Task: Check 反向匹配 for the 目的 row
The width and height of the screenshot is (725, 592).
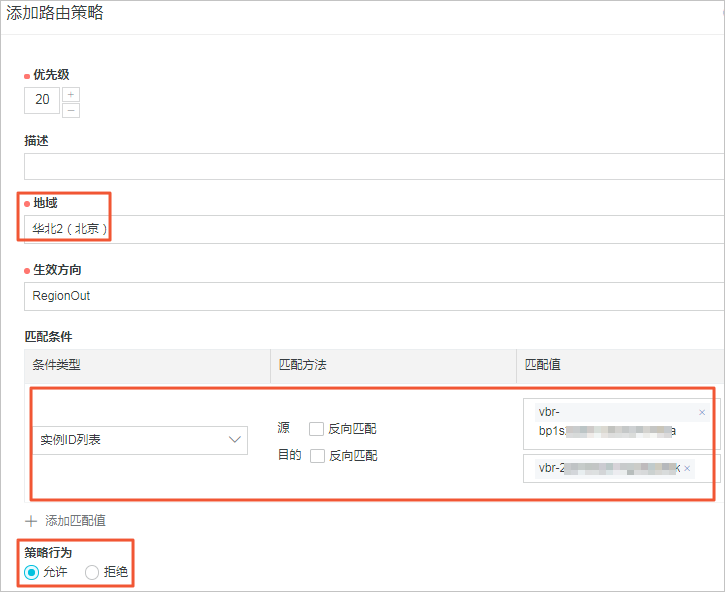Action: (x=317, y=456)
